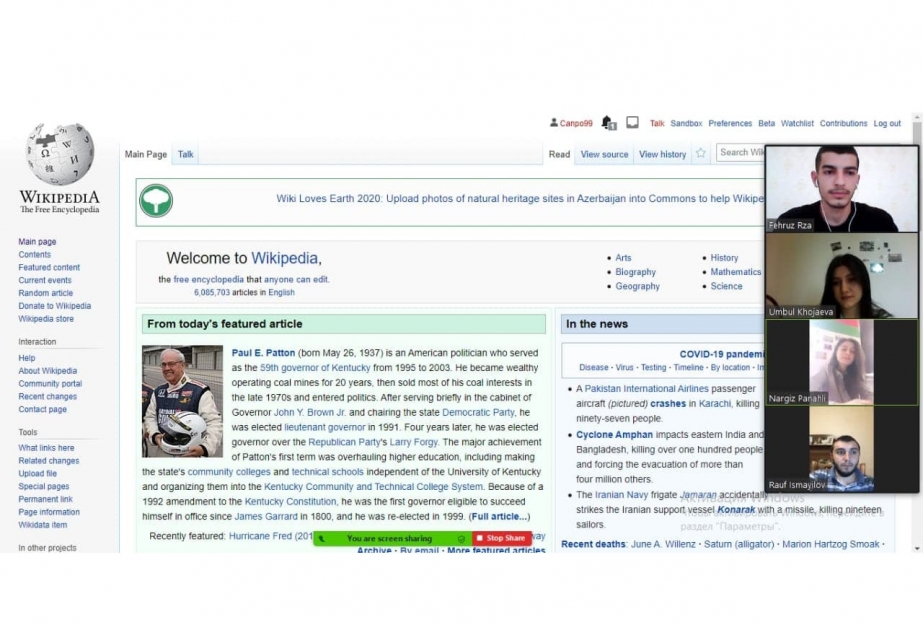Click the user icon beside Canpo99

553,122
